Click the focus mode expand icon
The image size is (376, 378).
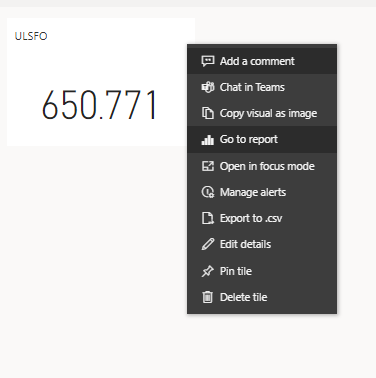point(208,166)
